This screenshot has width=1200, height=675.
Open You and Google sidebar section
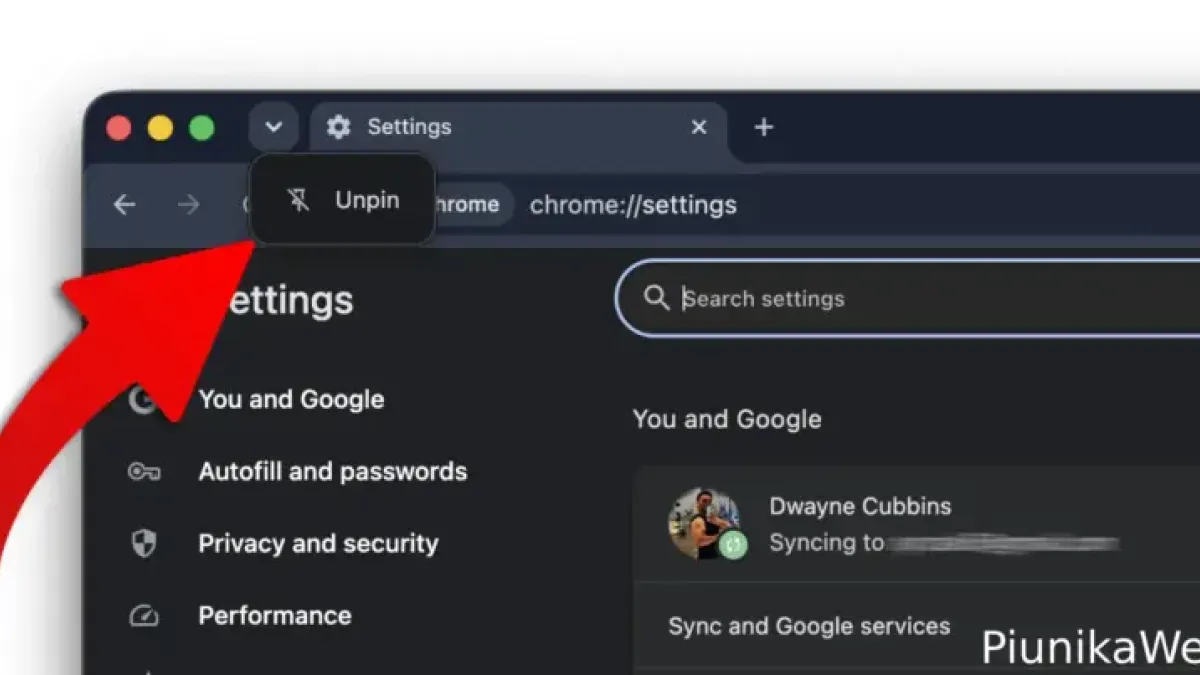[x=291, y=399]
